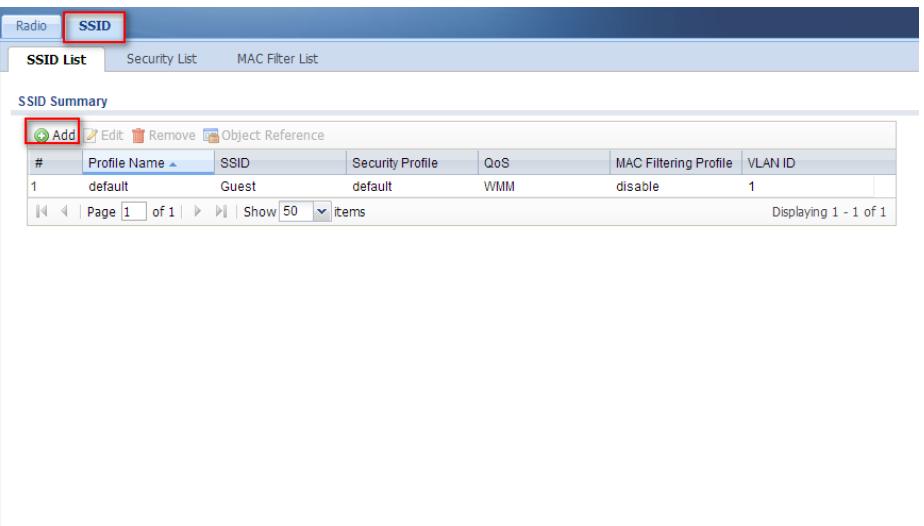The width and height of the screenshot is (924, 526).
Task: Select the 'Guest' SSID cell
Action: point(280,186)
